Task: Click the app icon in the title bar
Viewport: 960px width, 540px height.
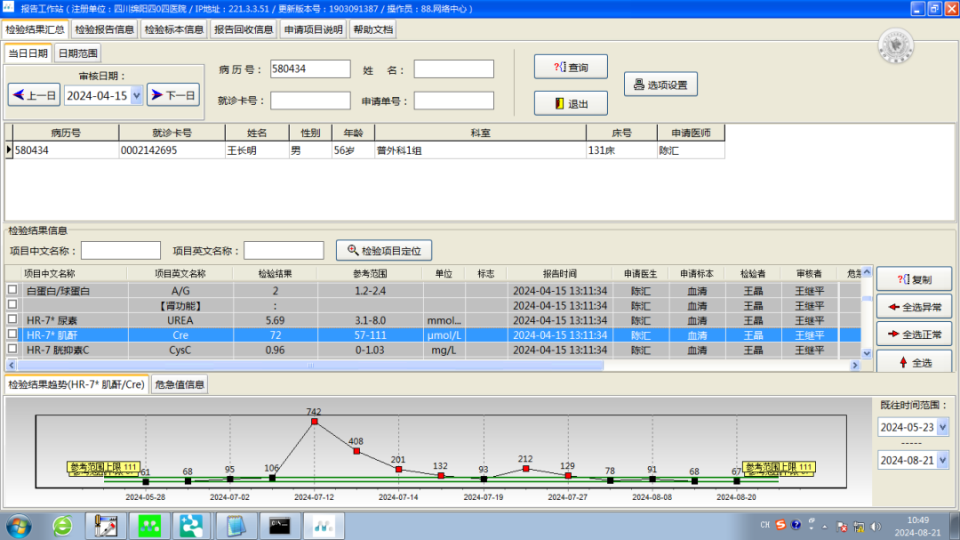Action: tap(8, 7)
